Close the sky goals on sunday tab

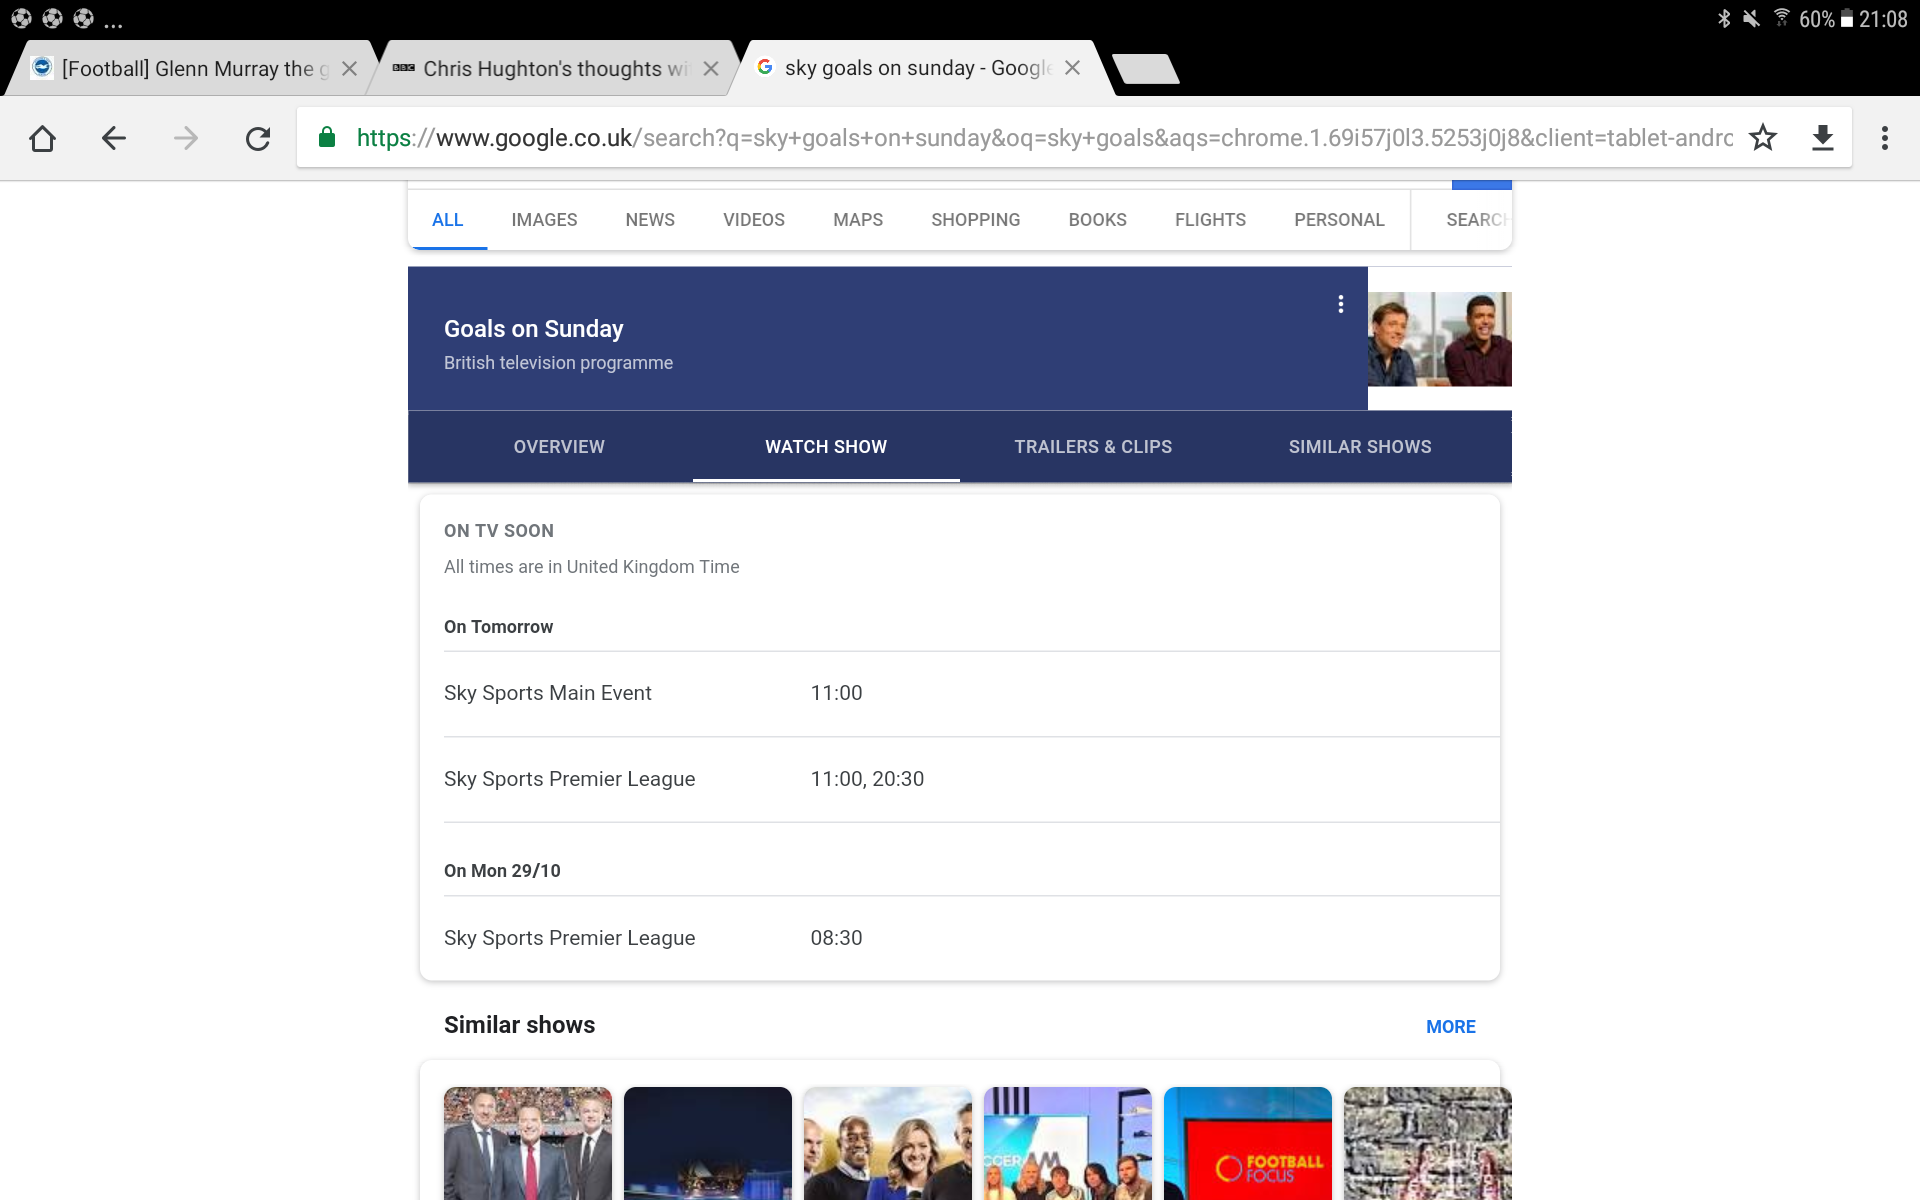[1072, 67]
